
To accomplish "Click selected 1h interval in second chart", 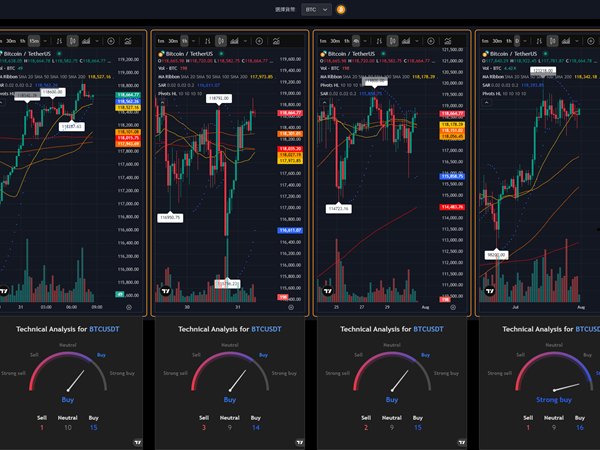I will point(184,41).
